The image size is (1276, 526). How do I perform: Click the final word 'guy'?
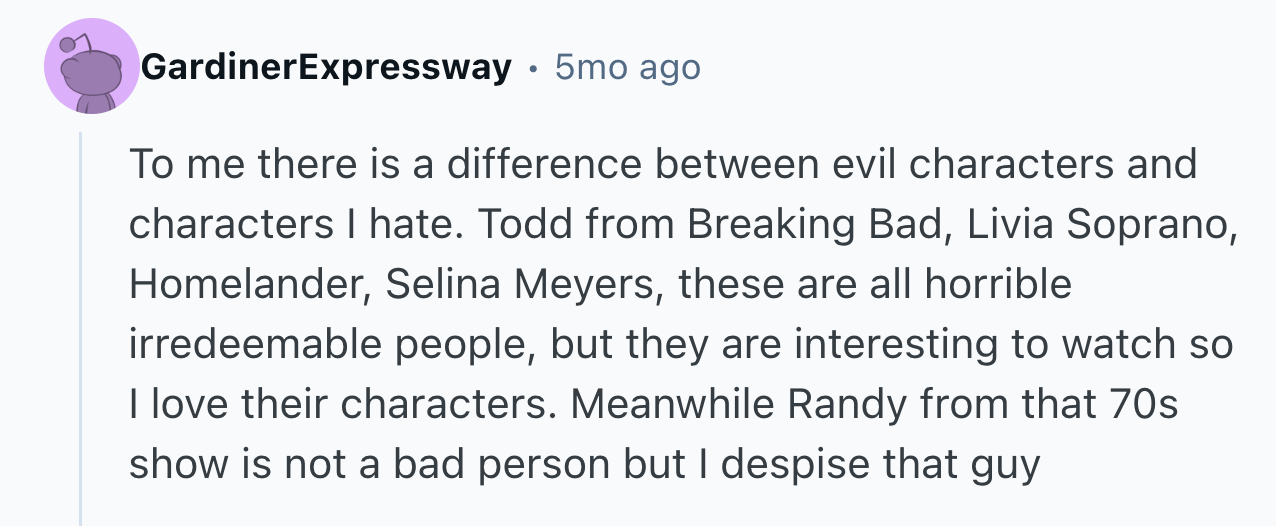coord(1004,465)
